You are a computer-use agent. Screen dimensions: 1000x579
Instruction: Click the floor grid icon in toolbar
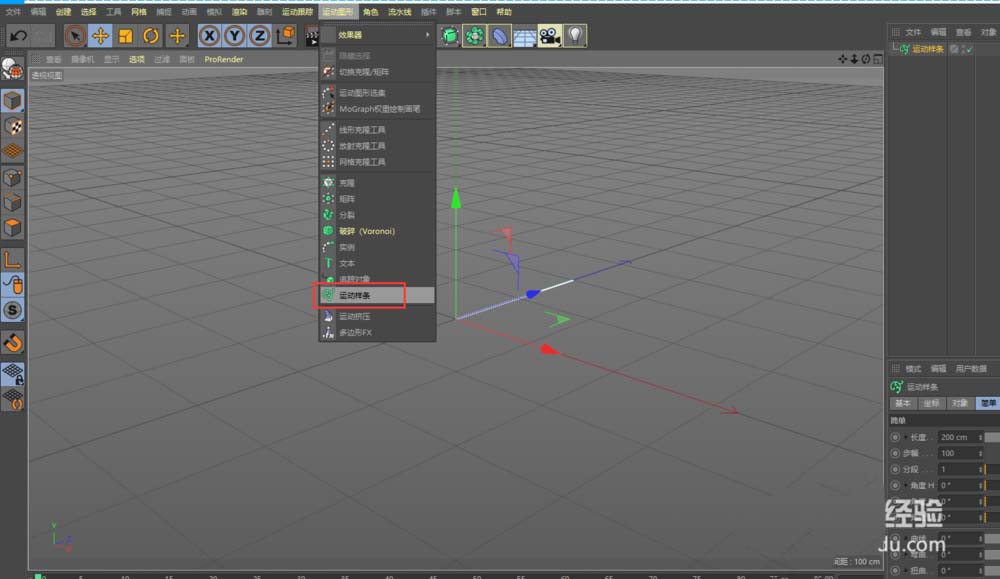[x=524, y=36]
